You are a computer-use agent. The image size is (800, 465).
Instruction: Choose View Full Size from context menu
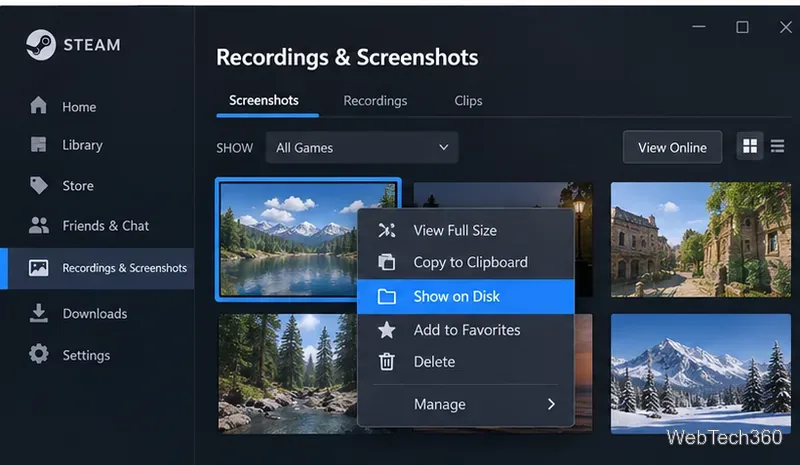pyautogui.click(x=466, y=230)
